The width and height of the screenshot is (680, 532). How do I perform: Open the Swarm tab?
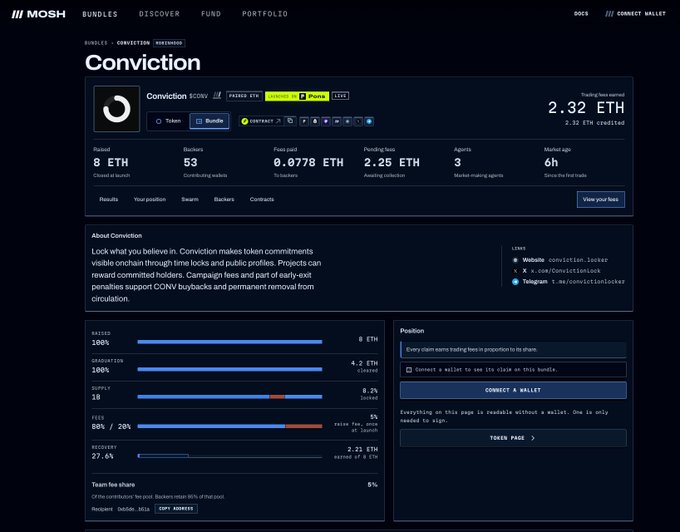pos(190,199)
